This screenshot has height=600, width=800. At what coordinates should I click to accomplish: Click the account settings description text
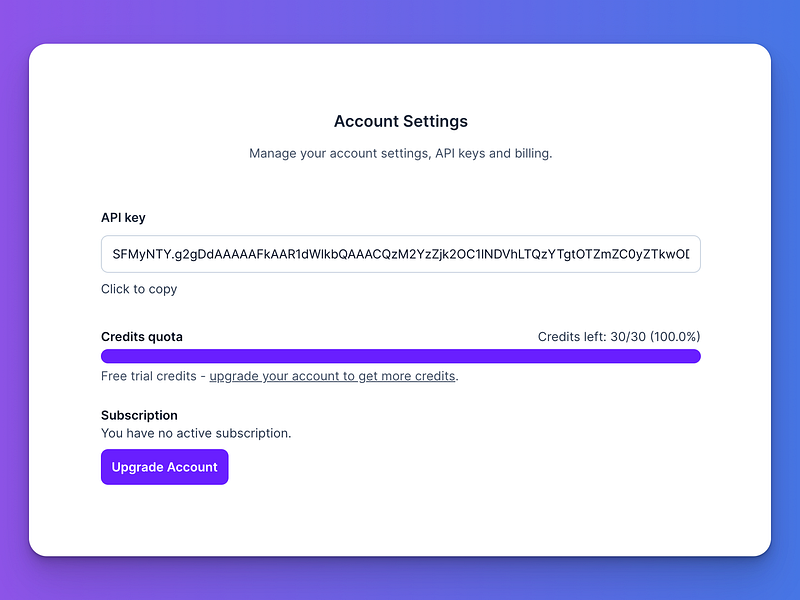400,153
